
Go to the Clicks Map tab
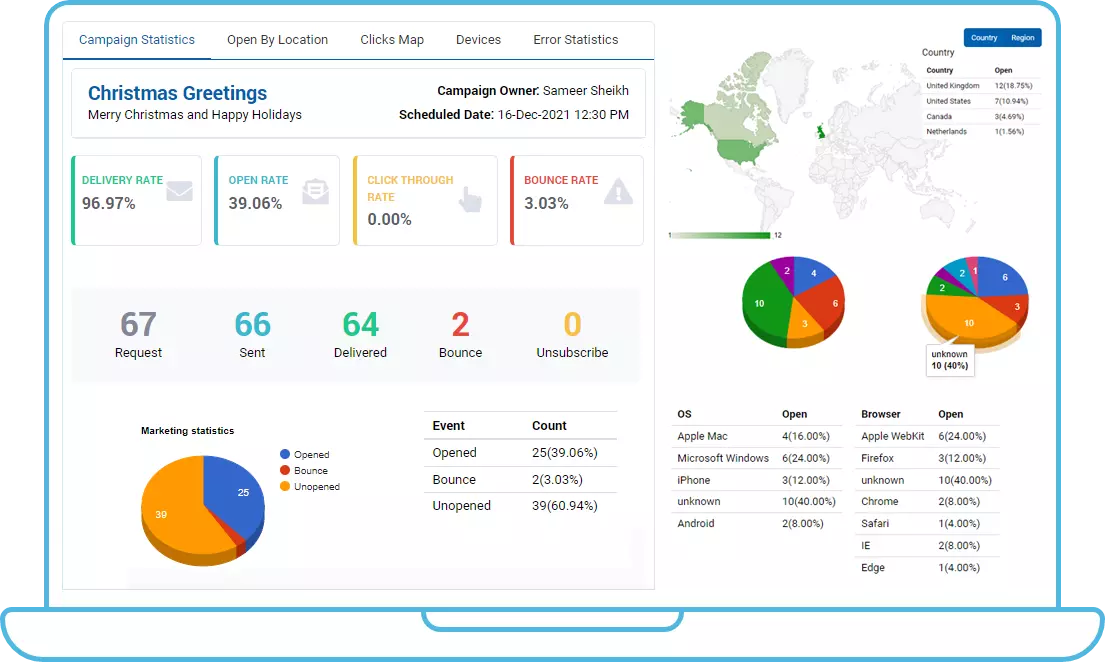(392, 39)
